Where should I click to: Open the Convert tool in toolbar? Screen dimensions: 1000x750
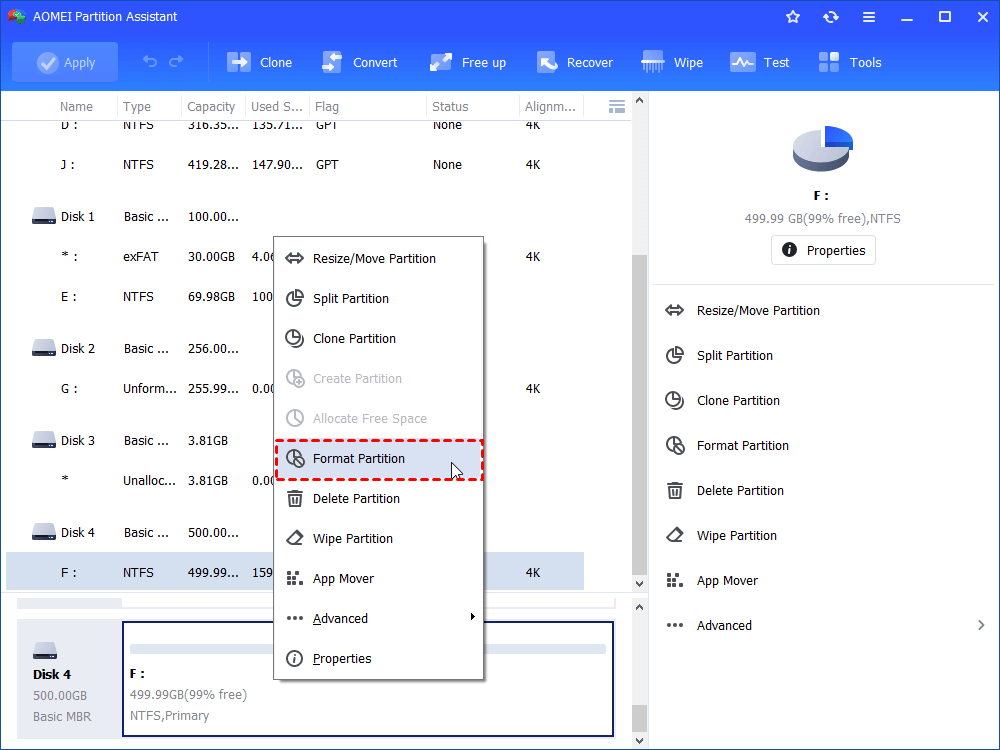click(x=333, y=62)
